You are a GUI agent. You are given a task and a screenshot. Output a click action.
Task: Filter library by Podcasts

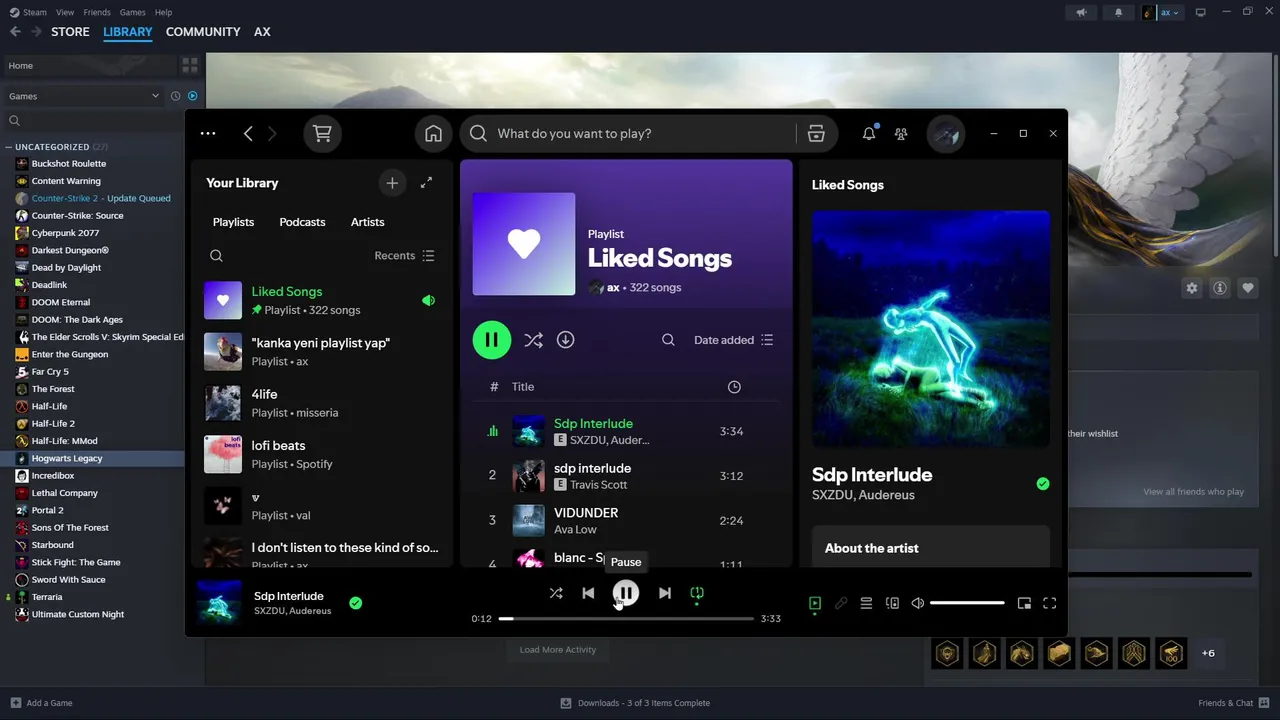point(302,222)
